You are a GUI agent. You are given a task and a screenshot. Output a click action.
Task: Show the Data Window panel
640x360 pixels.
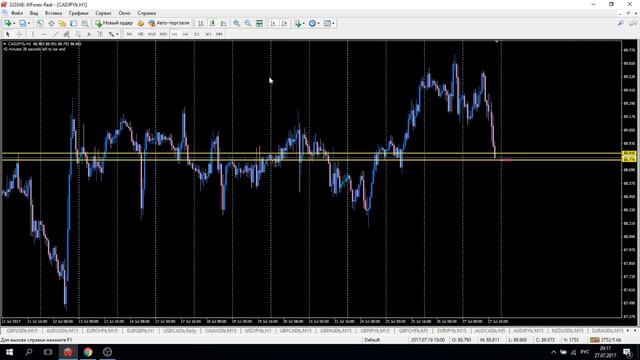[x=51, y=23]
